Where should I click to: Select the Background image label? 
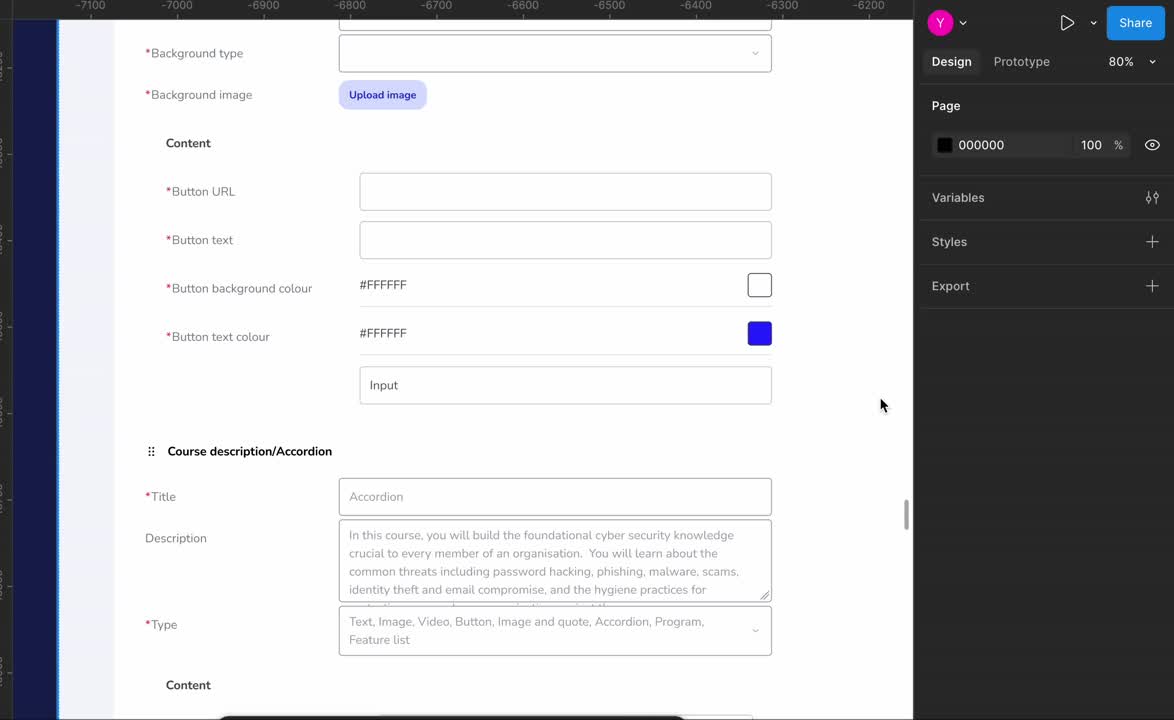[198, 95]
